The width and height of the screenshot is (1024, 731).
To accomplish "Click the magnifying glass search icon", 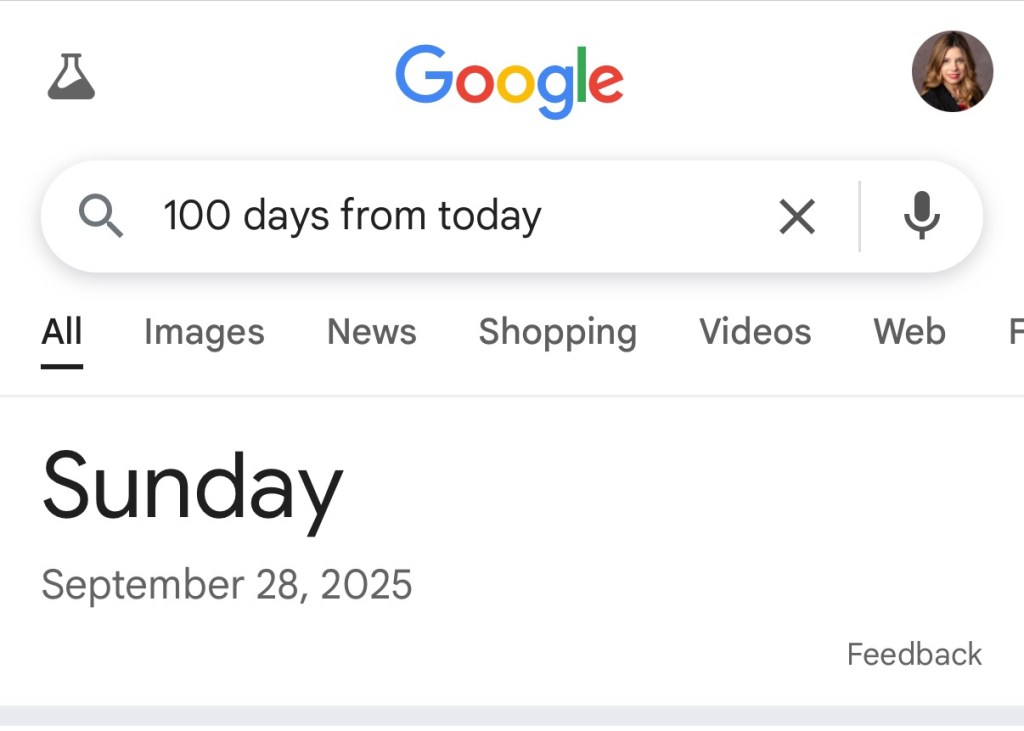I will coord(101,216).
